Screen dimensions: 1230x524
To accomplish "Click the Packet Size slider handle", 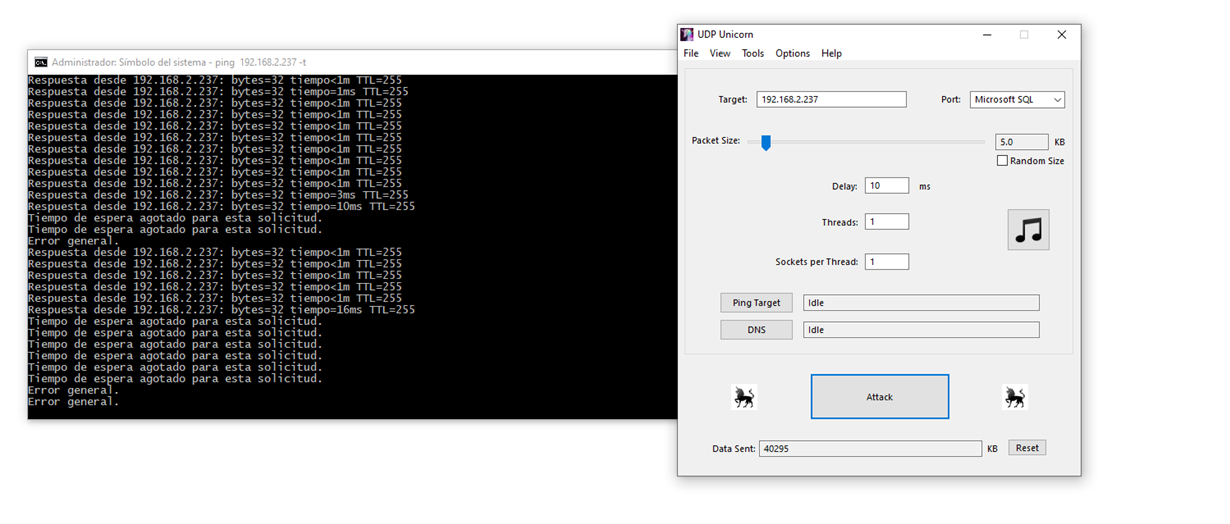I will [x=766, y=142].
